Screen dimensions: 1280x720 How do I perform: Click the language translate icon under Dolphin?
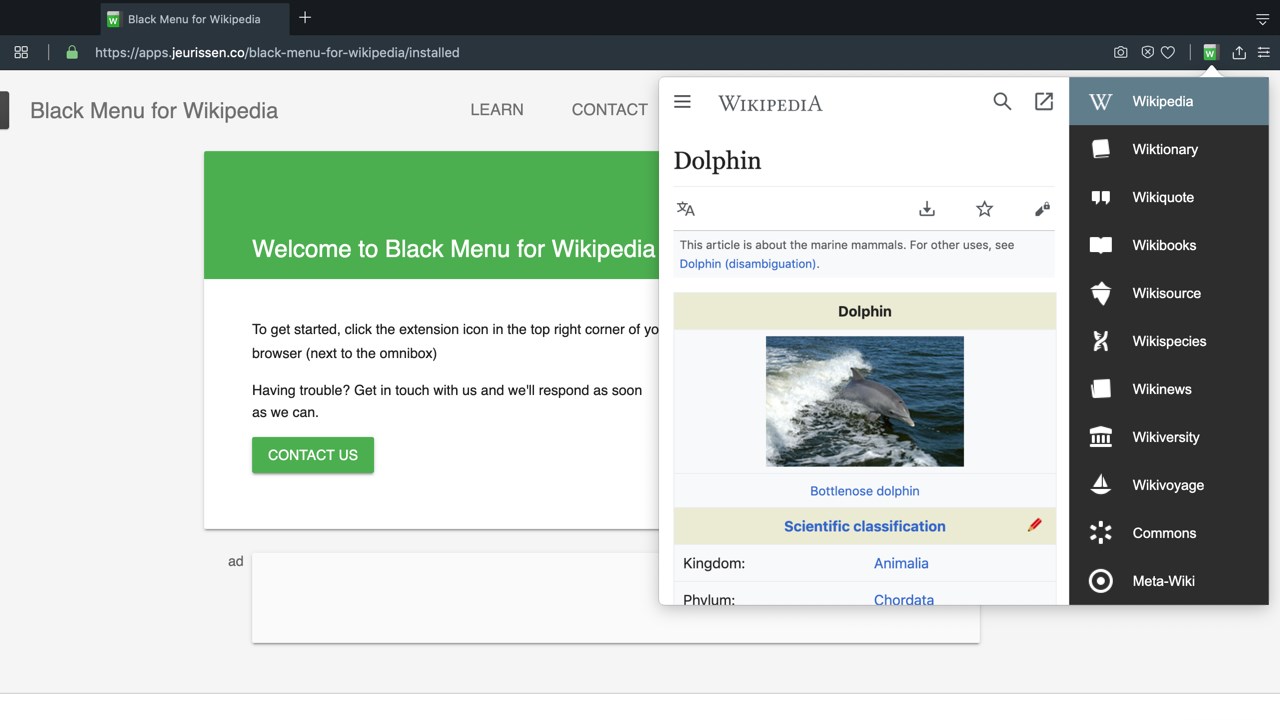(686, 209)
